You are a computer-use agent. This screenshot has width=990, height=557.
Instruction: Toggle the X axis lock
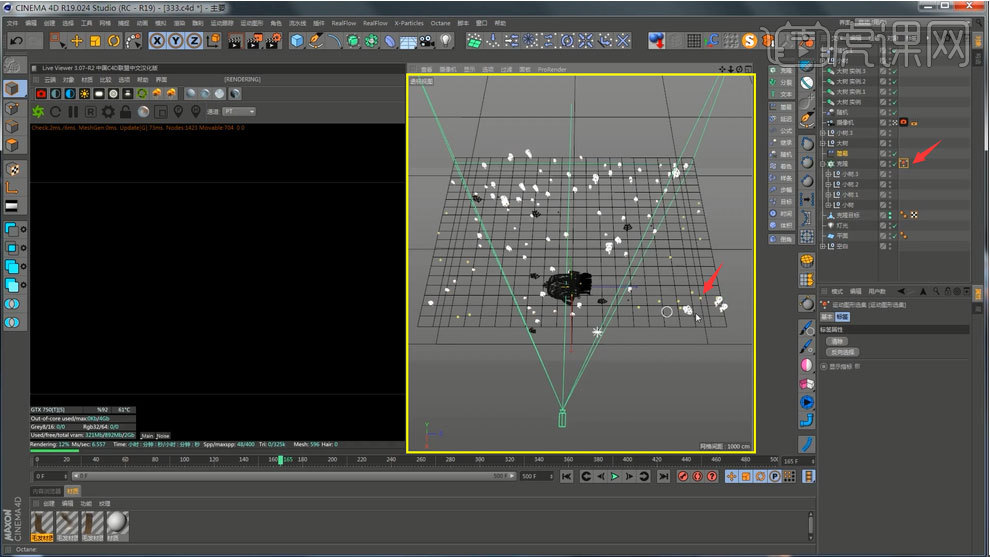(x=158, y=41)
